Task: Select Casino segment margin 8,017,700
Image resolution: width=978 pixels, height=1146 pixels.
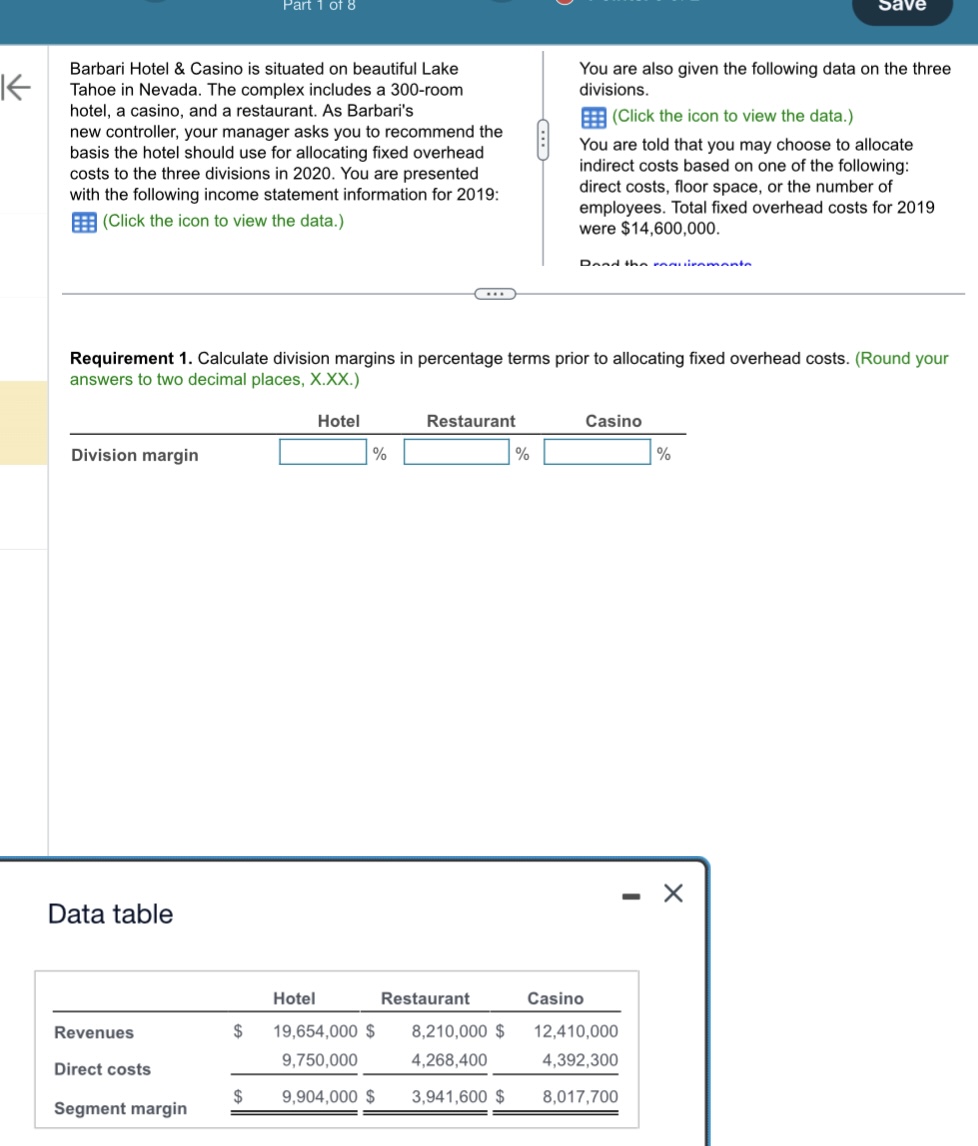Action: coord(580,1096)
